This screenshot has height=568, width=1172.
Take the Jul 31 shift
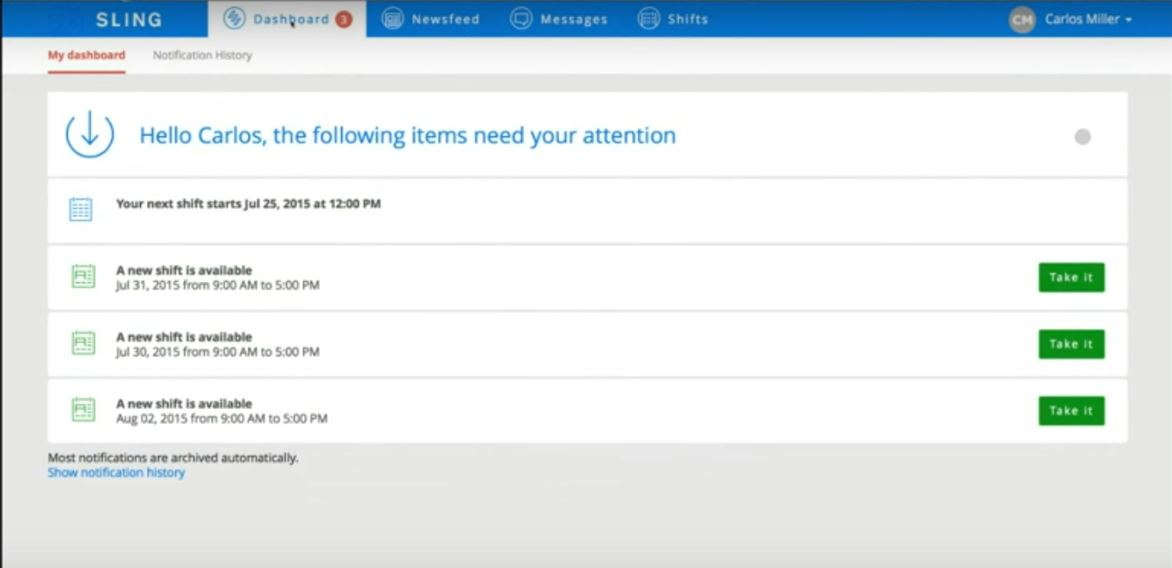[1071, 277]
